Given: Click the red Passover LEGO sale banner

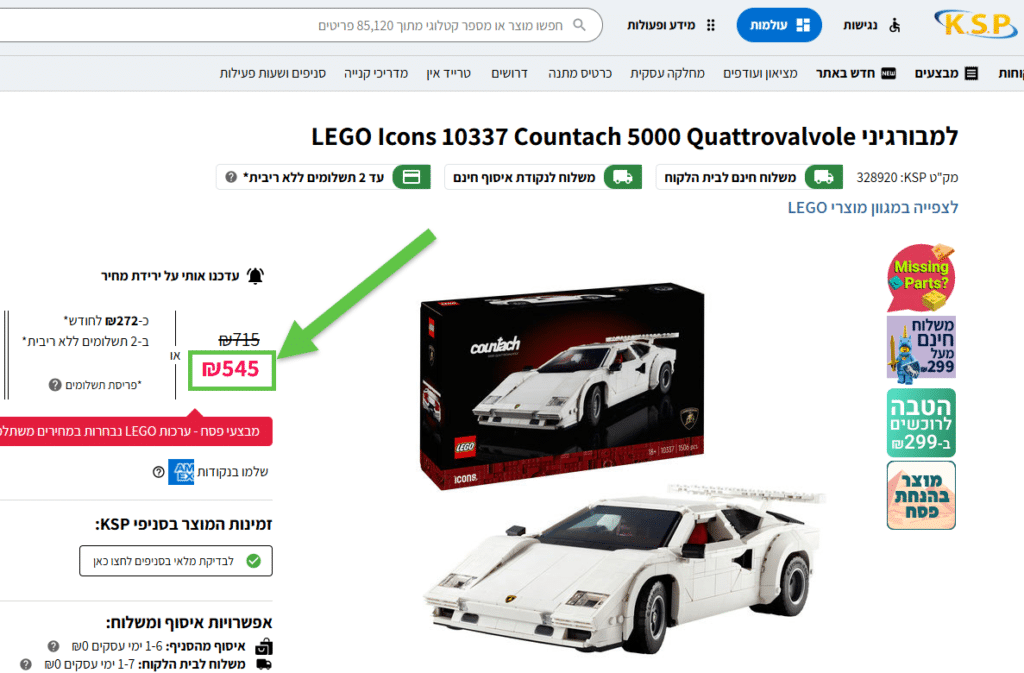Looking at the screenshot, I should coord(136,431).
